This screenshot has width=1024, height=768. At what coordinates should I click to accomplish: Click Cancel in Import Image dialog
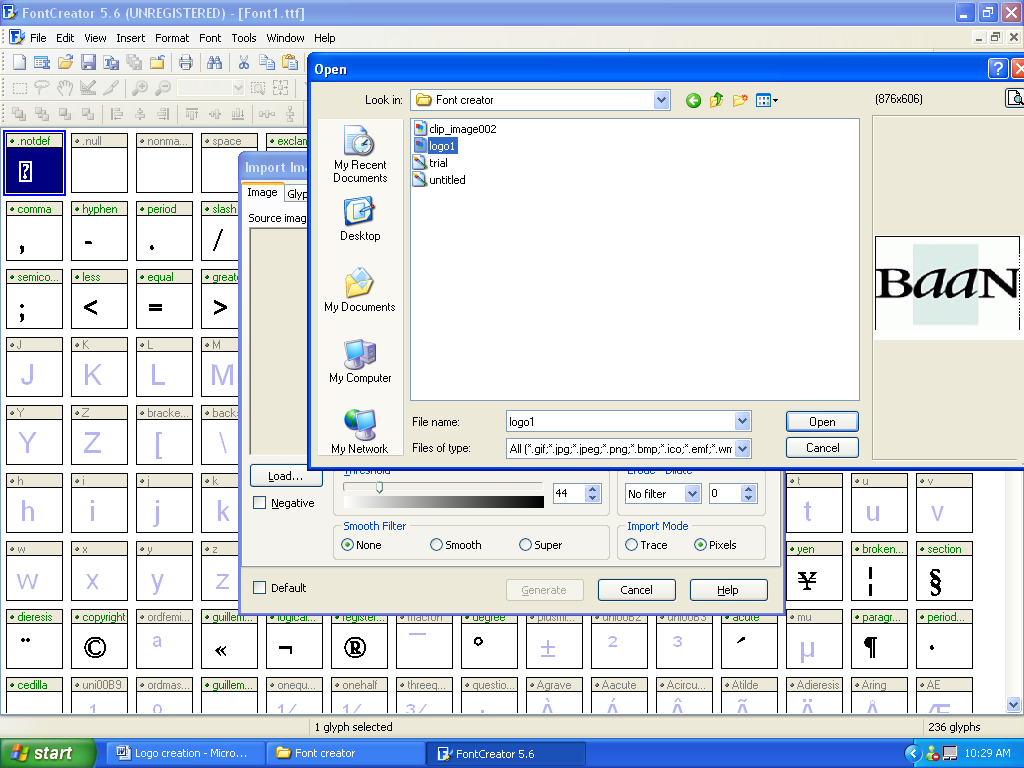pos(636,590)
